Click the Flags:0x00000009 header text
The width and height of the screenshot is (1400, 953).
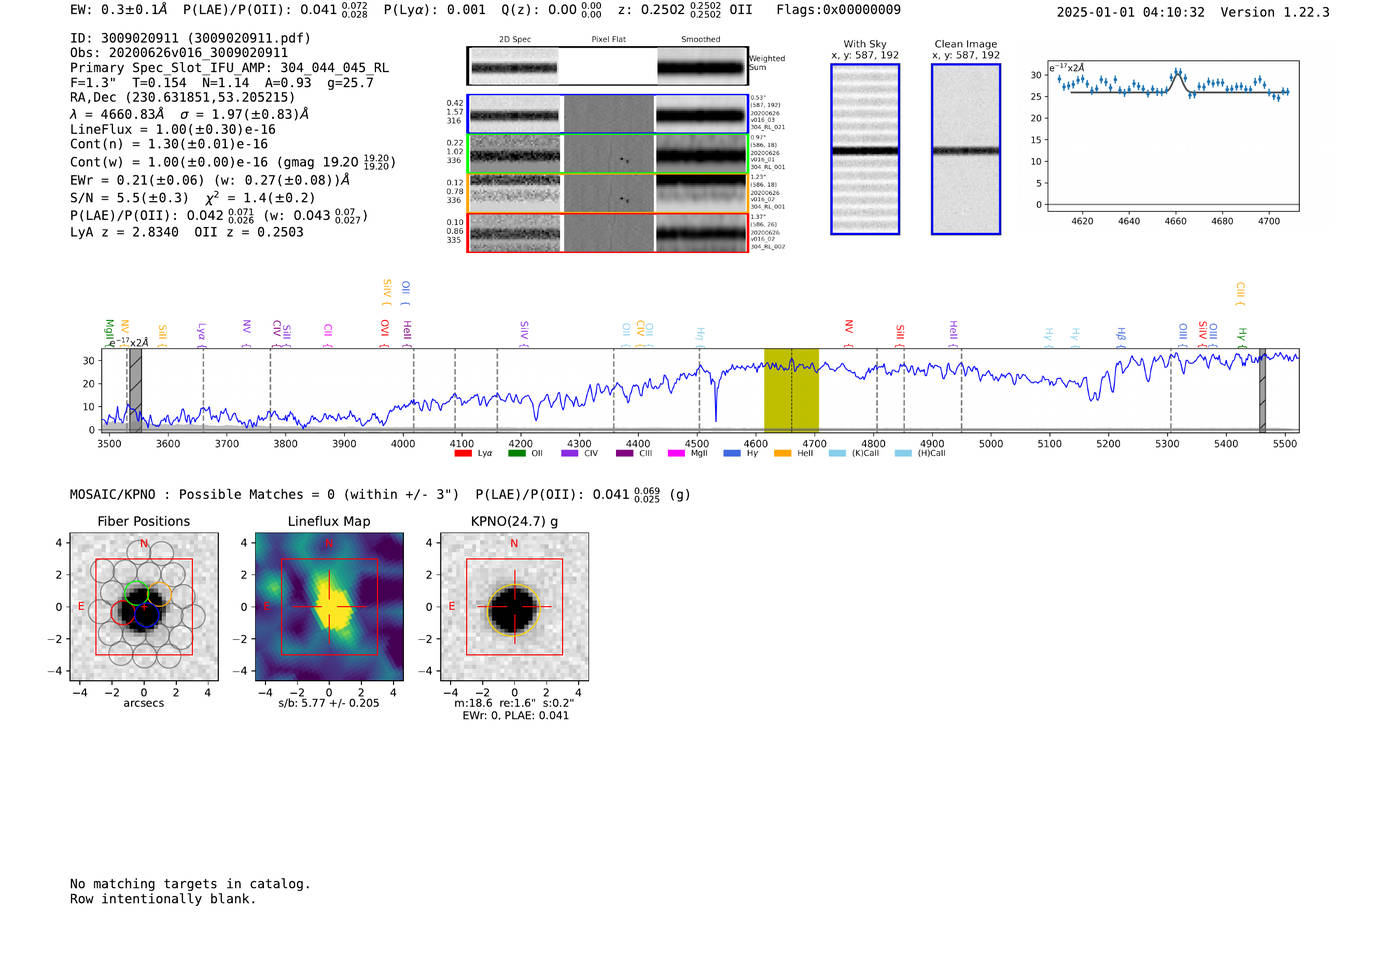838,10
